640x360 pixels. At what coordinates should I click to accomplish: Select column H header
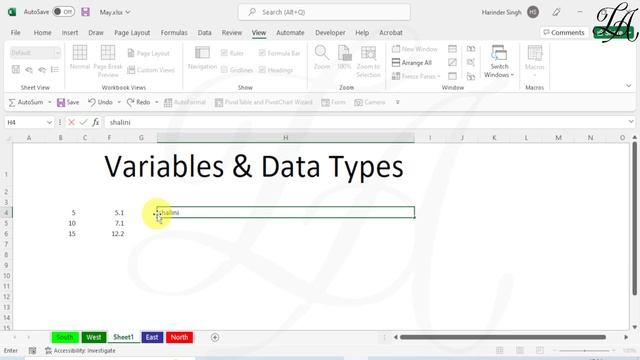286,138
